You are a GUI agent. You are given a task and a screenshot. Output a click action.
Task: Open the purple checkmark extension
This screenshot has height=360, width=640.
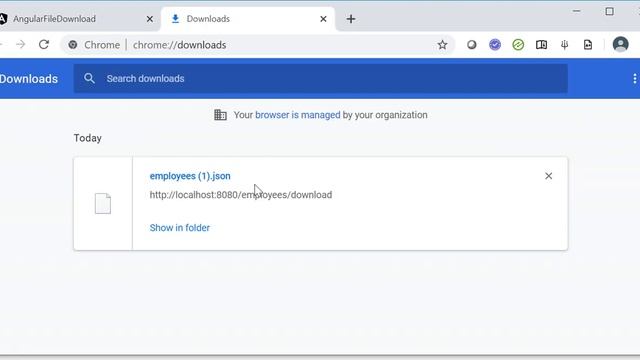(495, 44)
